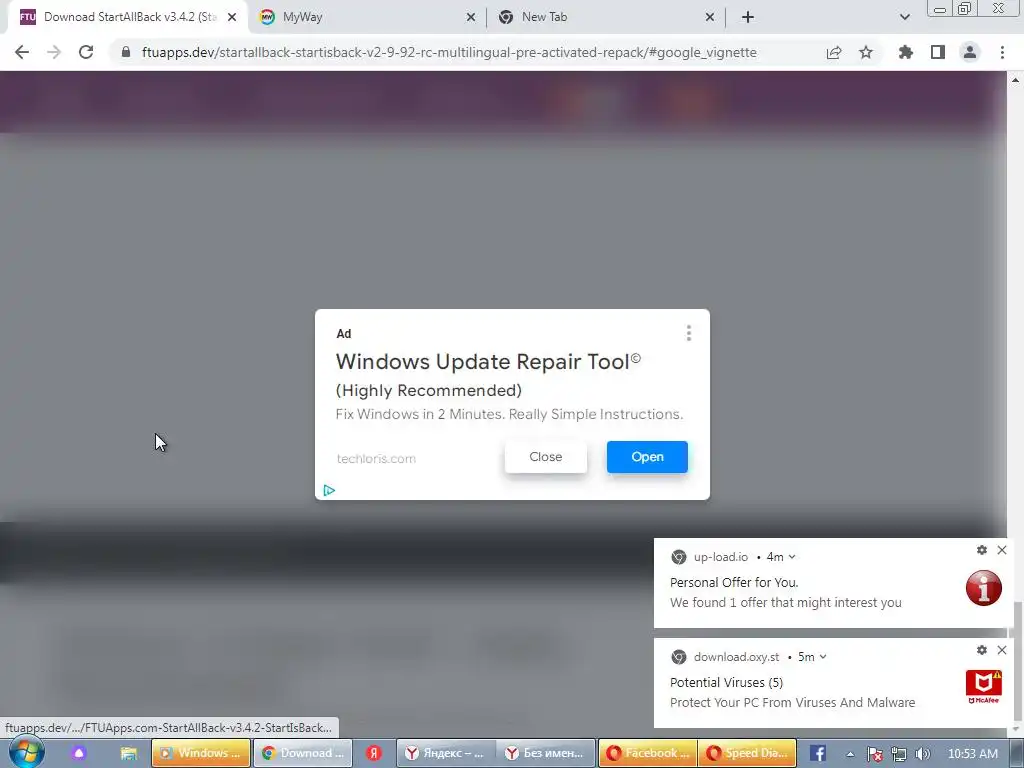Viewport: 1024px width, 768px height.
Task: Go back using the browser back arrow
Action: coord(22,52)
